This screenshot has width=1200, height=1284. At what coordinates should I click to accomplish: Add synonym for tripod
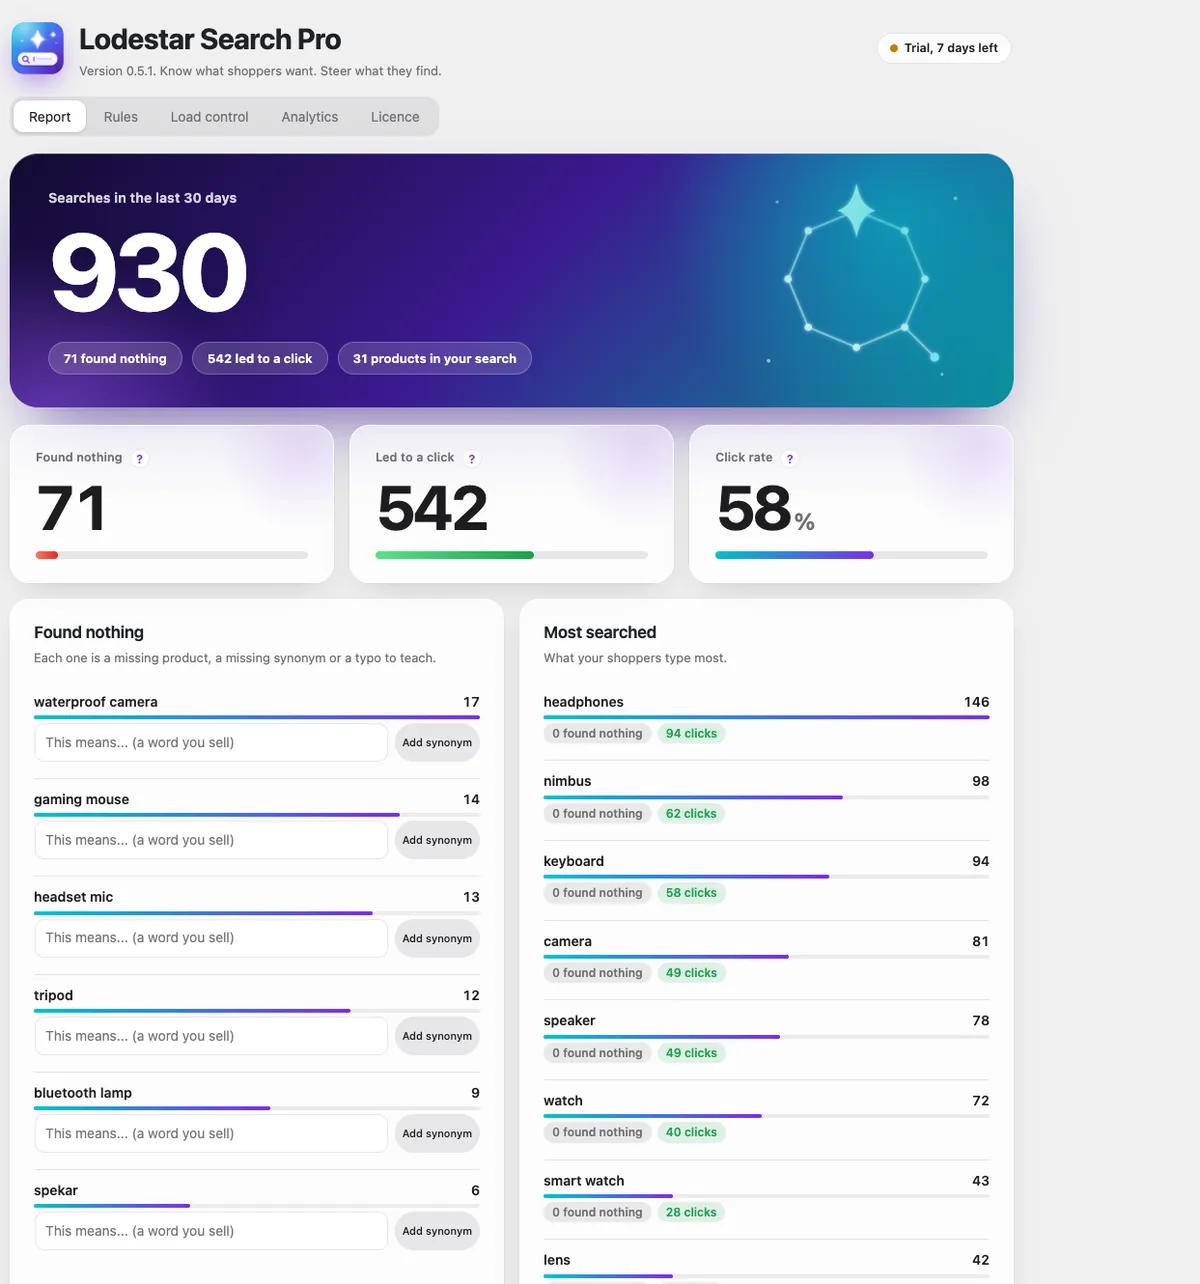click(x=437, y=1036)
